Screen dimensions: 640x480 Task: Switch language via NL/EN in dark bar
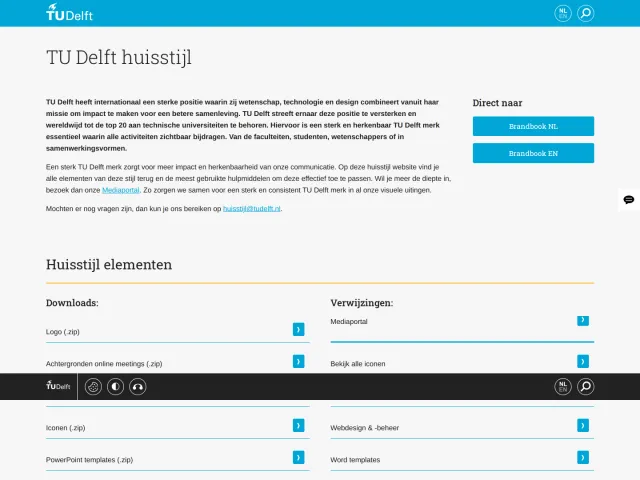coord(563,387)
